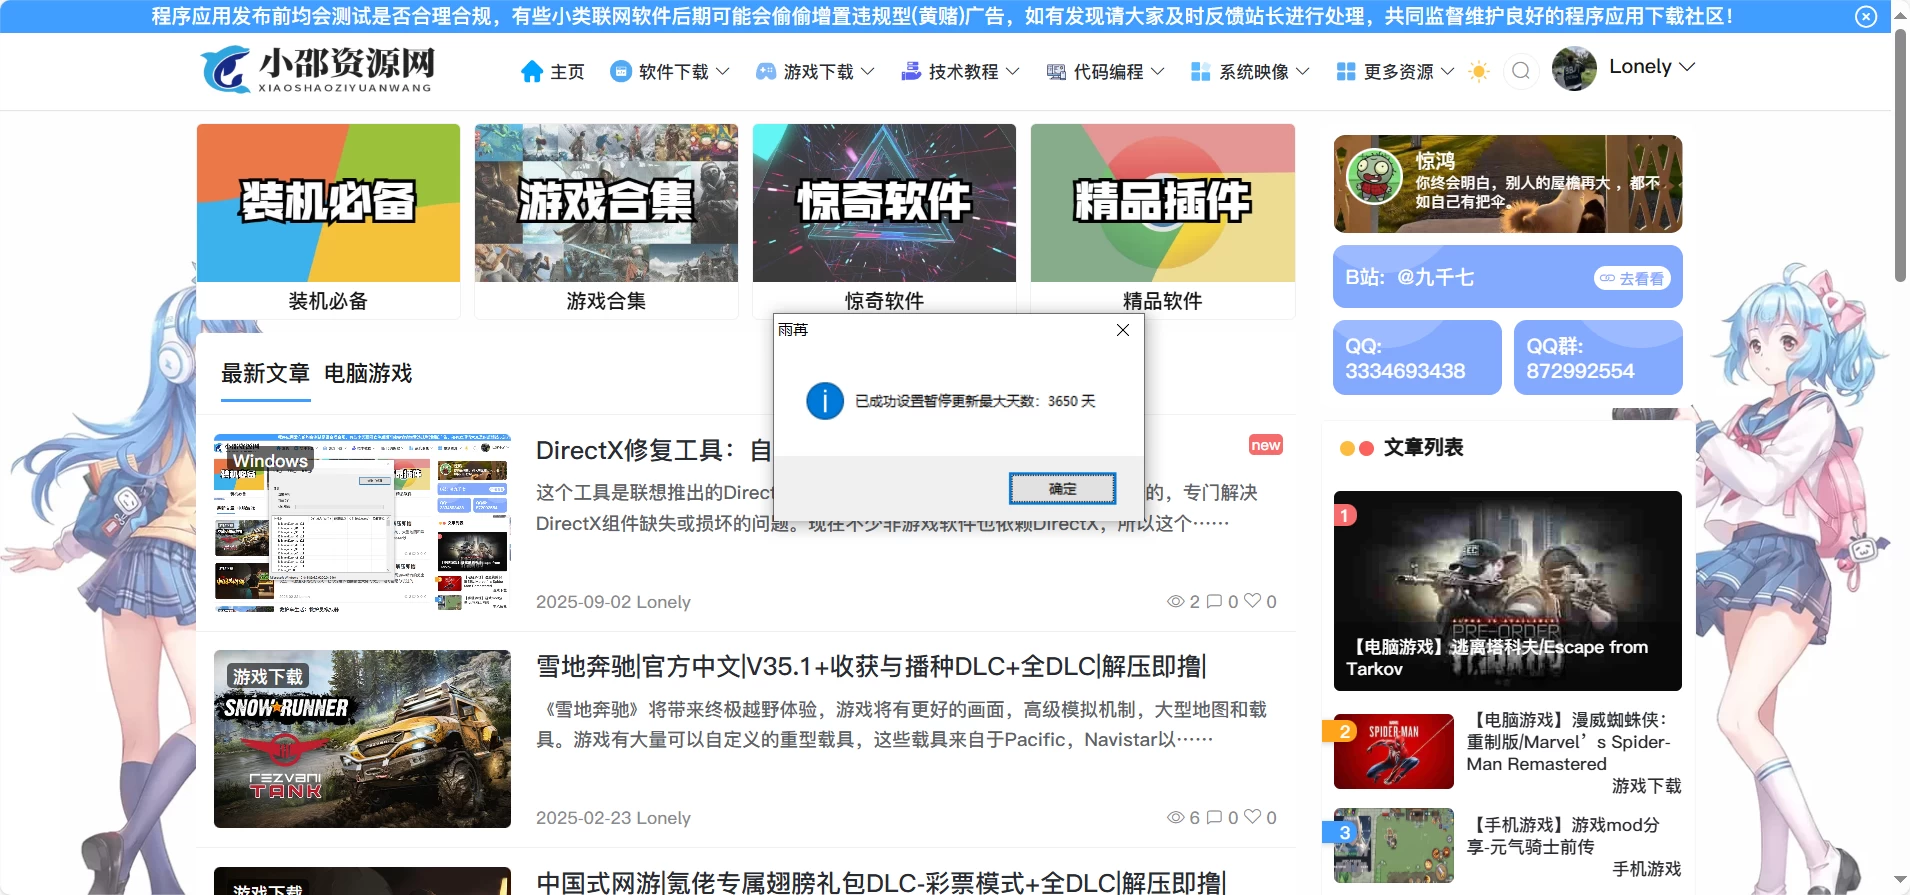This screenshot has height=895, width=1910.
Task: Click the gamepad icon for 游戏下载
Action: pos(766,71)
